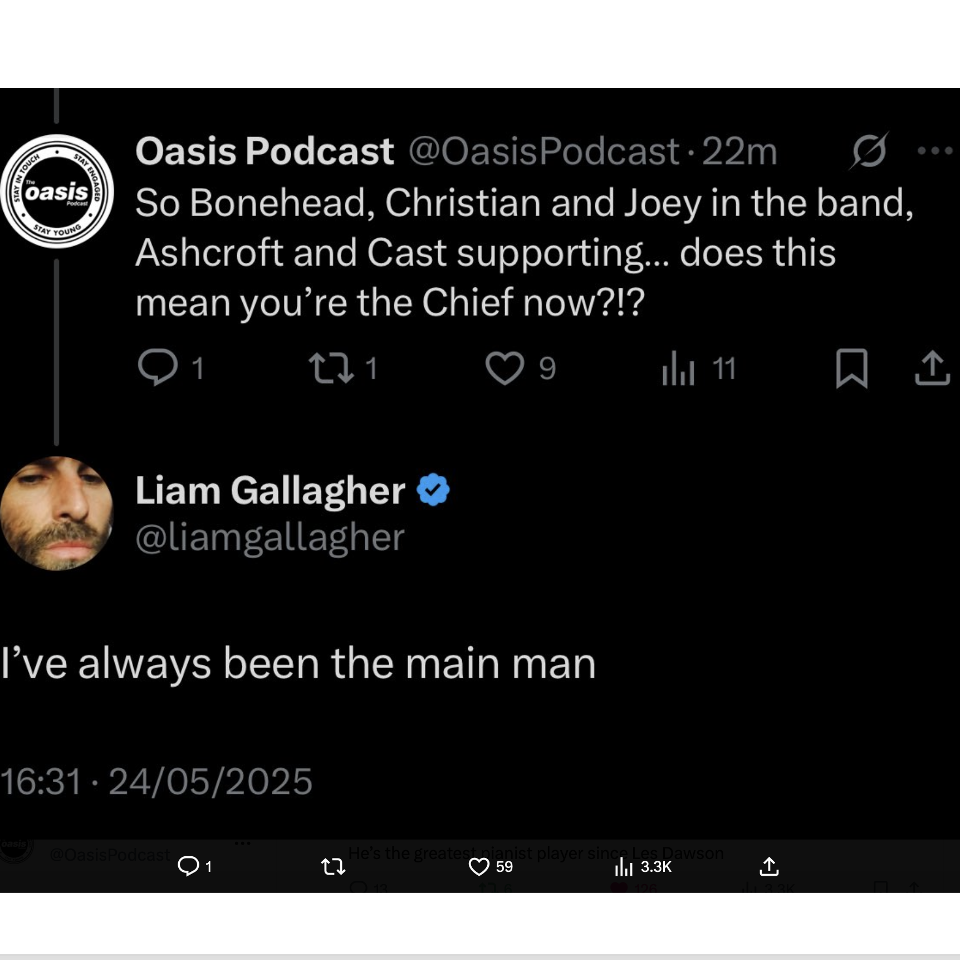Click Liam Gallagher's blue verified badge
Viewport: 960px width, 960px height.
(x=433, y=491)
